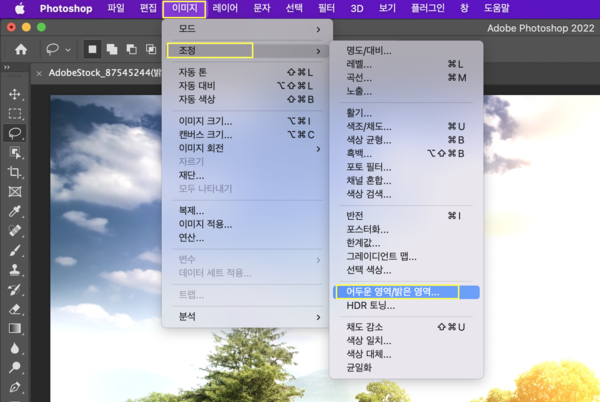Open 레벨 adjustment

[406, 64]
